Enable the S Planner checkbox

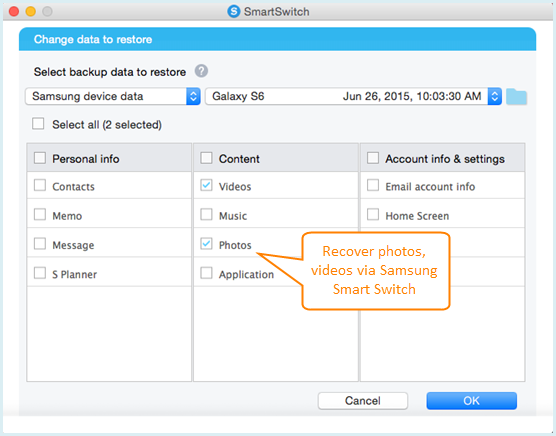(40, 273)
